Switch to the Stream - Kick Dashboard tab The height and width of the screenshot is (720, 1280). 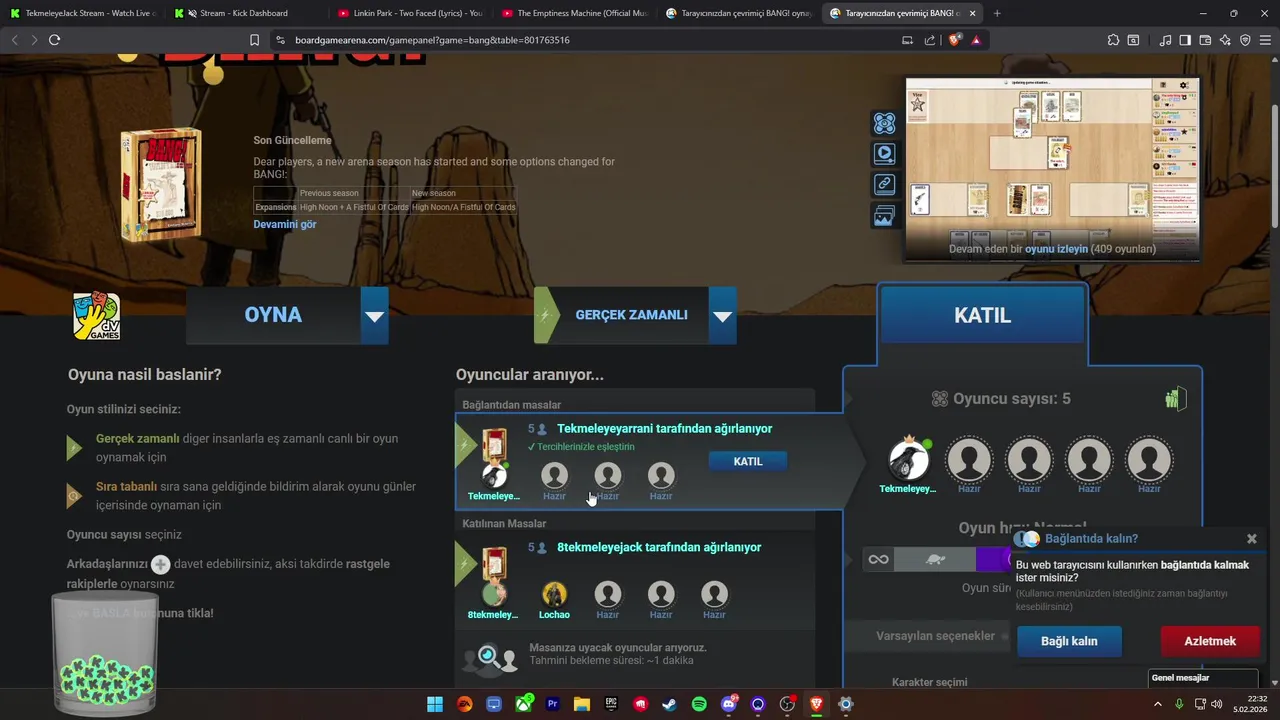(246, 13)
